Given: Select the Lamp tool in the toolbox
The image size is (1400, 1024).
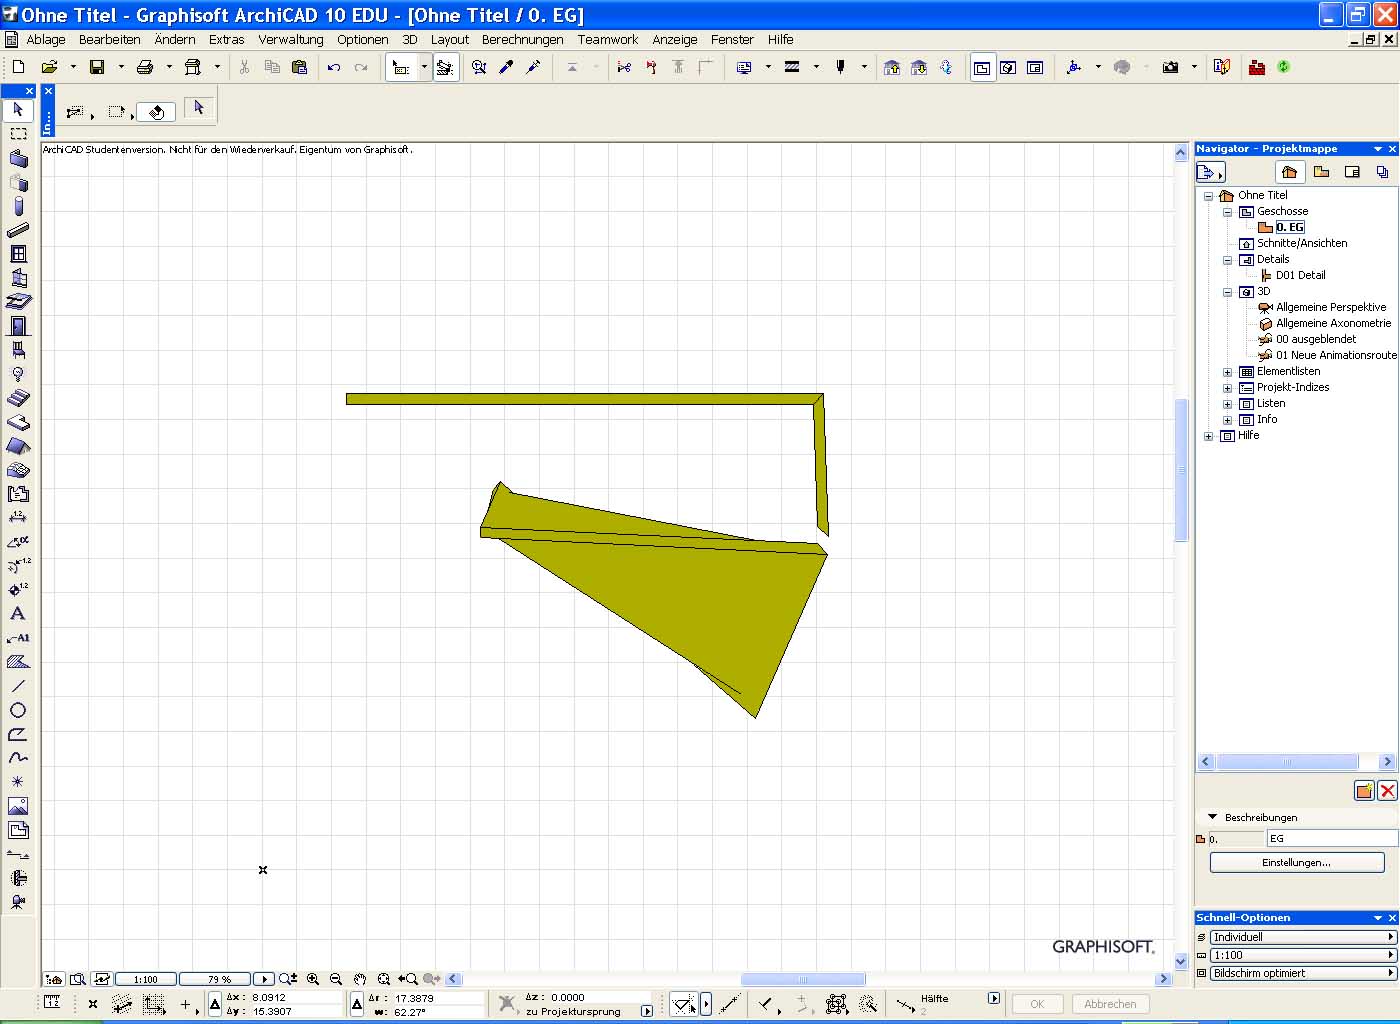Looking at the screenshot, I should point(18,373).
